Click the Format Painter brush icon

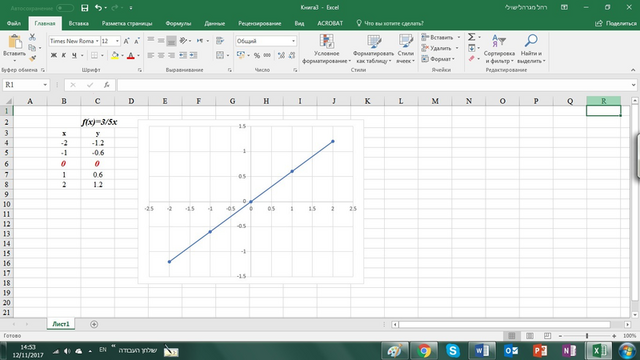click(x=32, y=59)
